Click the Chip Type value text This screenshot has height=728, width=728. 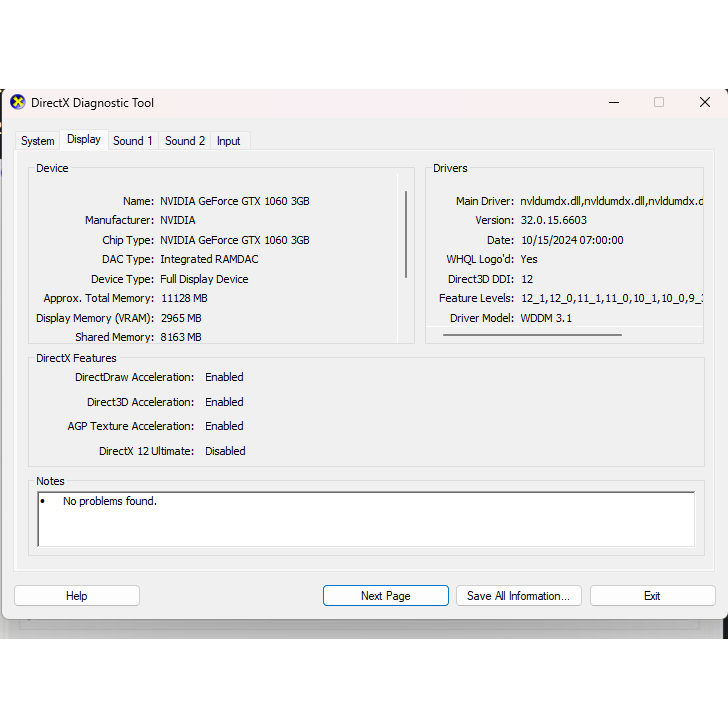(235, 240)
